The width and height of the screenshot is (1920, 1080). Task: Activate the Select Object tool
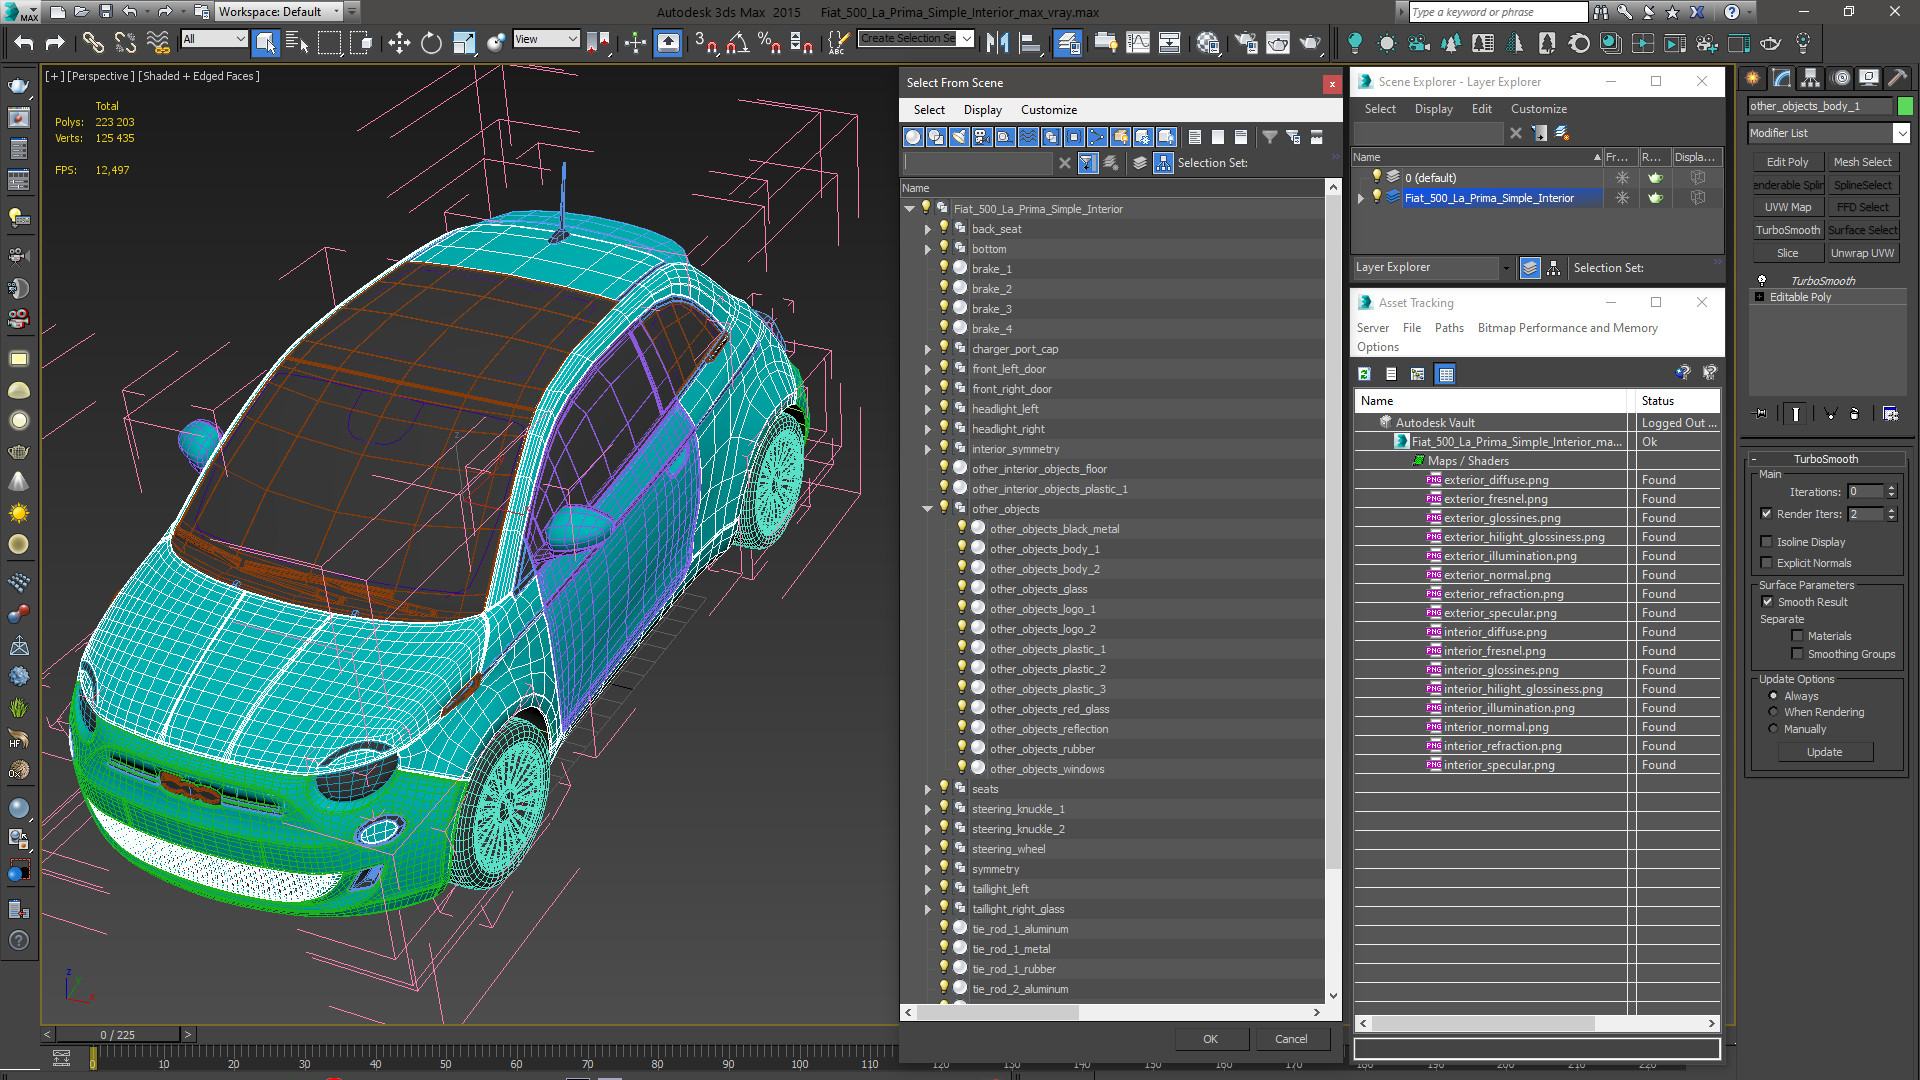click(x=265, y=43)
